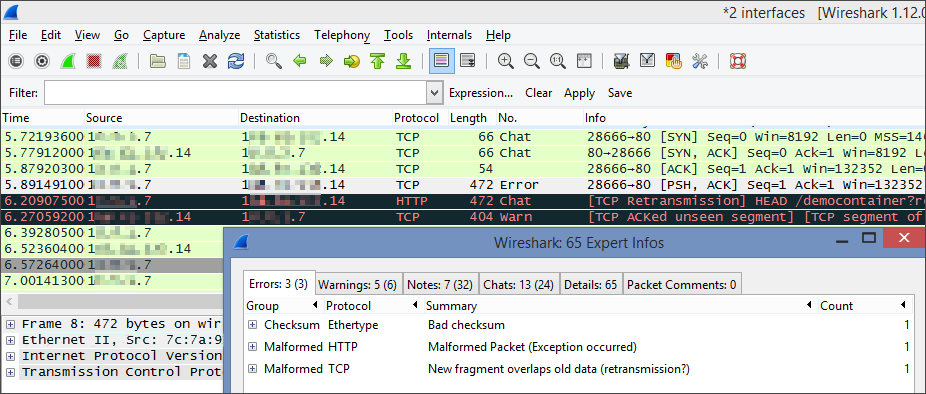
Task: Sort packets by Length column header
Action: (x=472, y=118)
